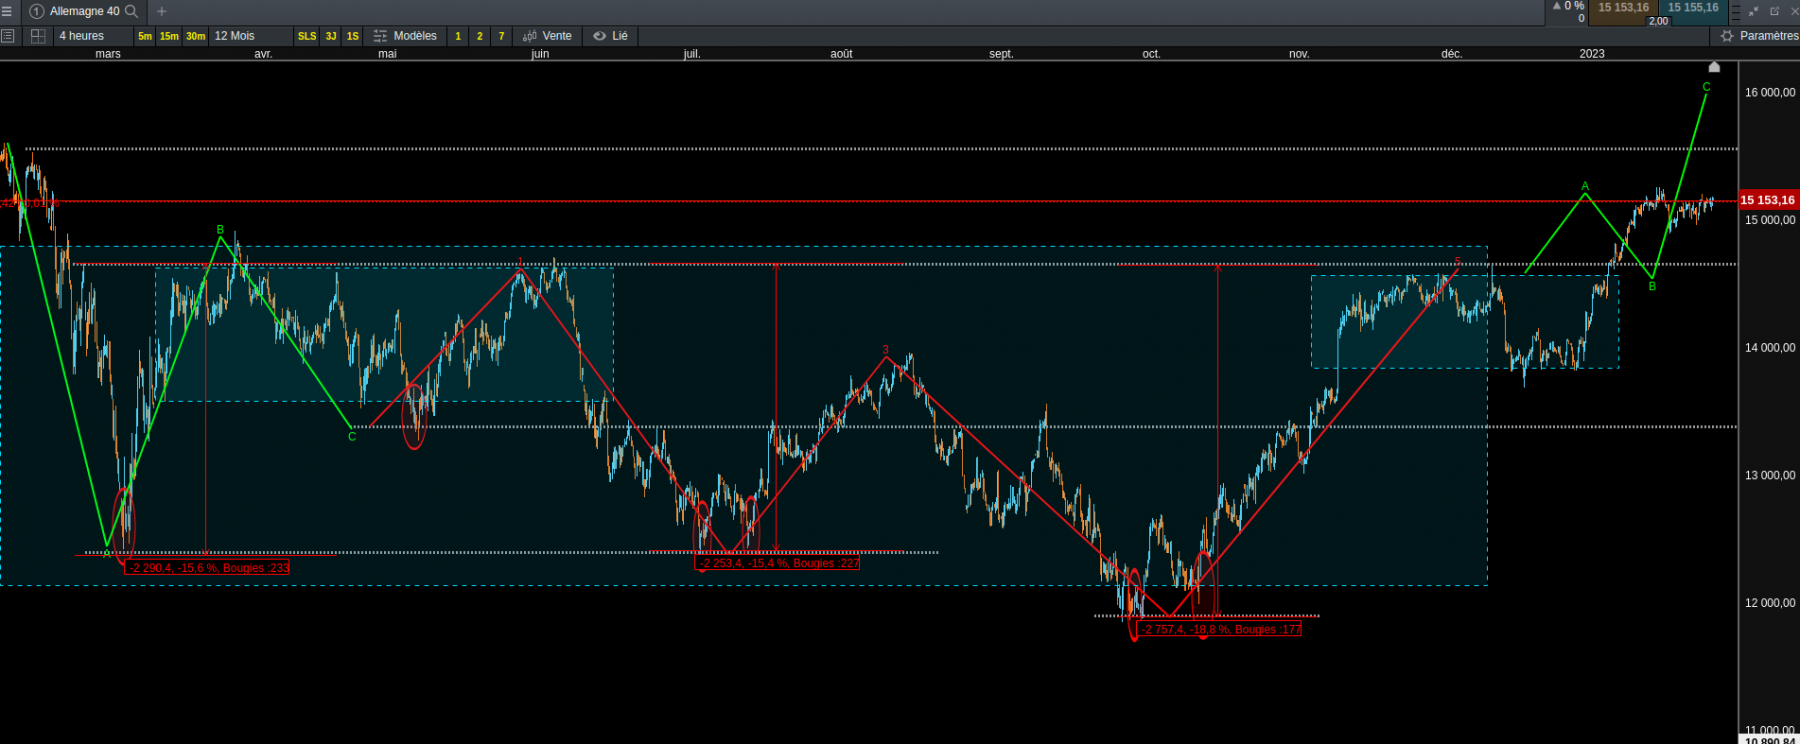Shrink the chart with the collapse arrows icon
The width and height of the screenshot is (1800, 744).
[x=1753, y=11]
